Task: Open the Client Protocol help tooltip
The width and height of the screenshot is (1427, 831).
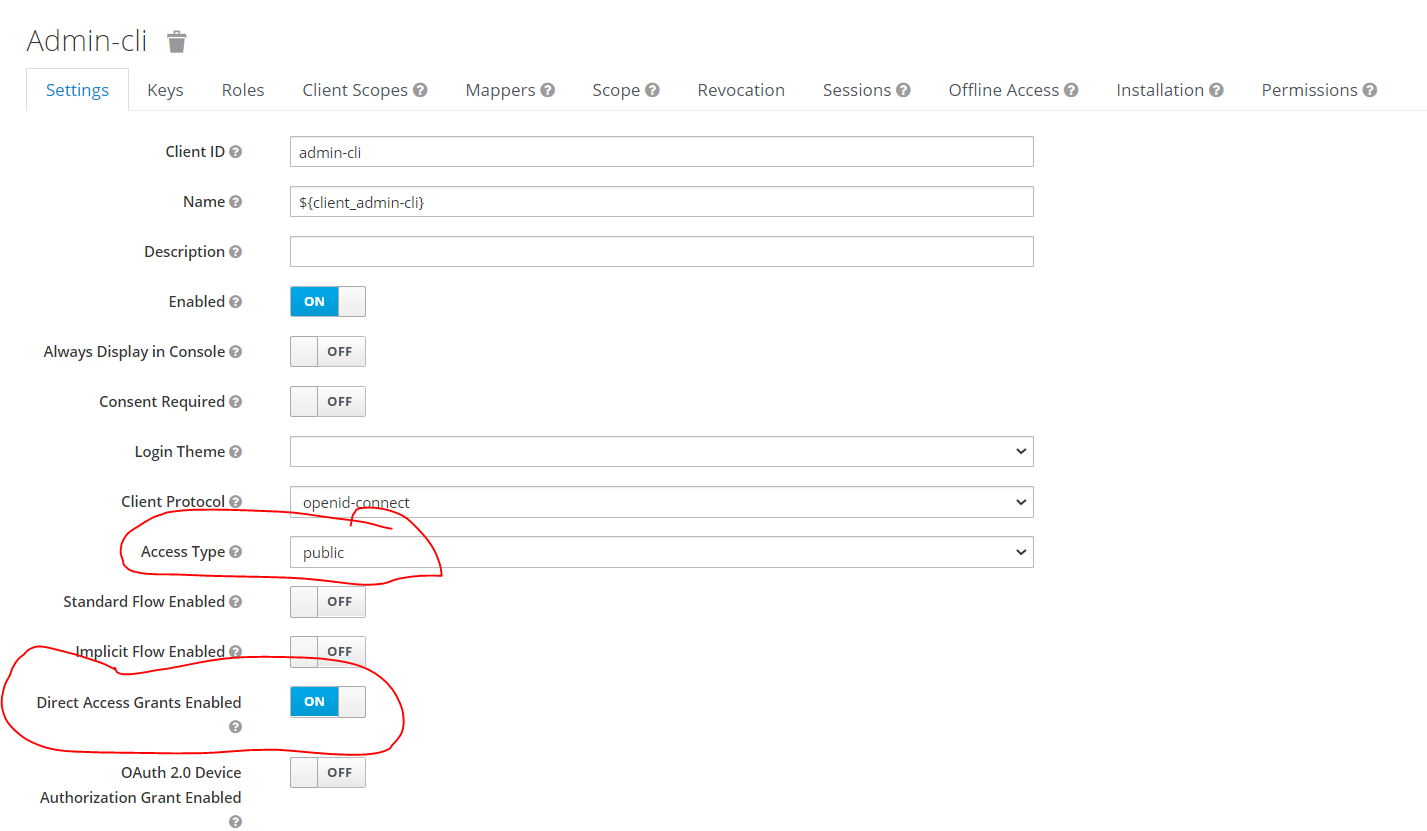Action: pos(236,501)
